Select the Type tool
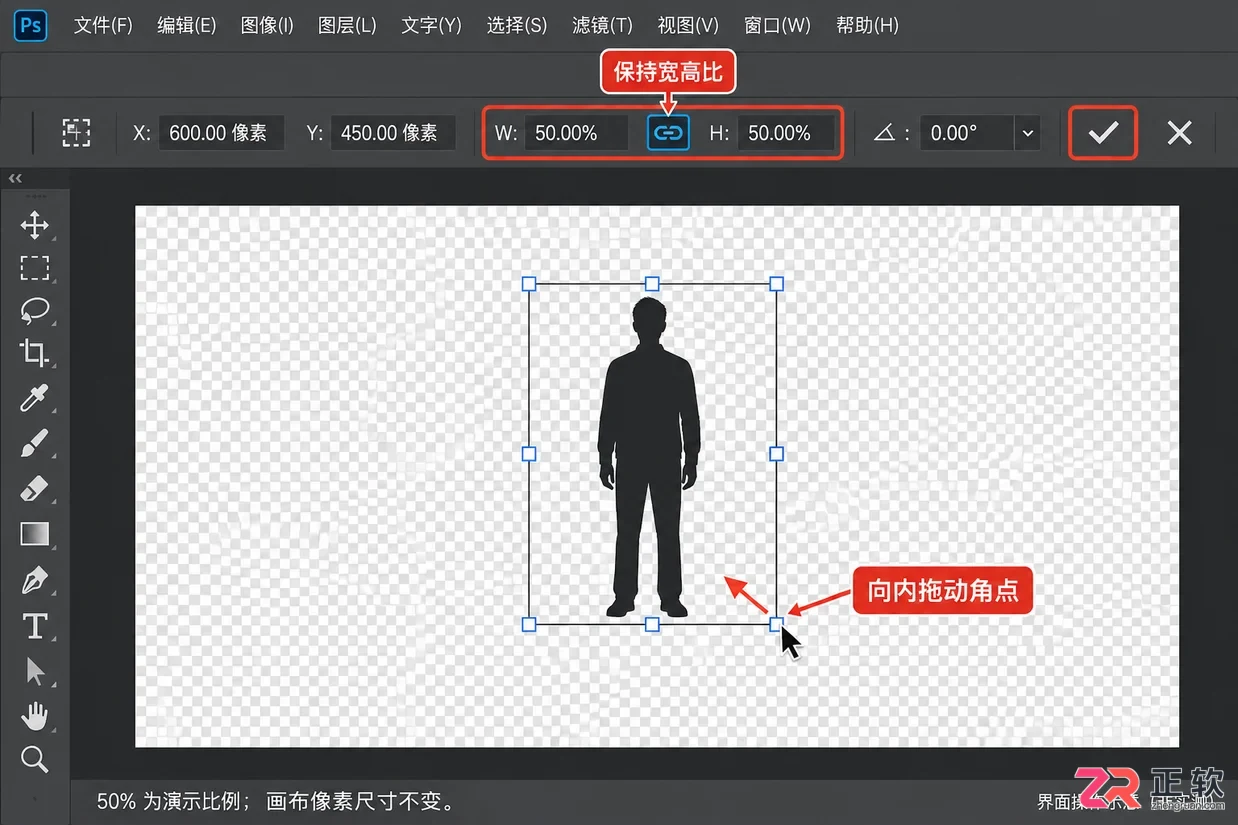 tap(35, 626)
